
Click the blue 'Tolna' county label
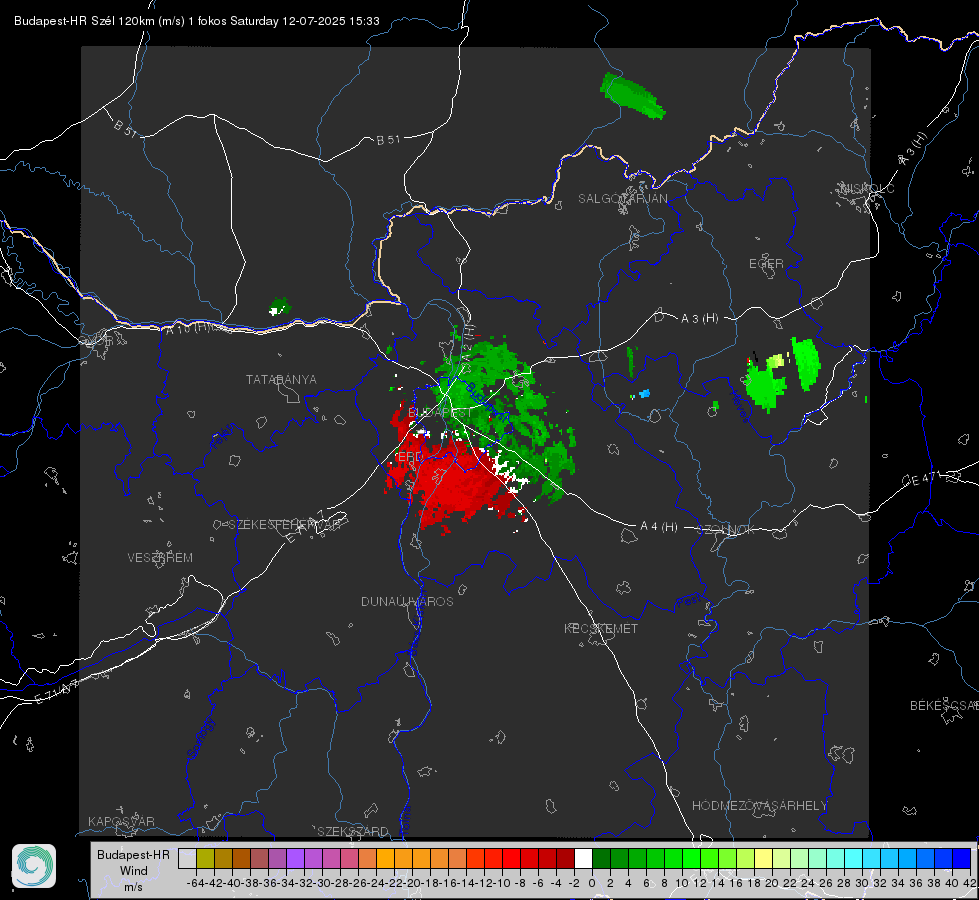pos(406,821)
